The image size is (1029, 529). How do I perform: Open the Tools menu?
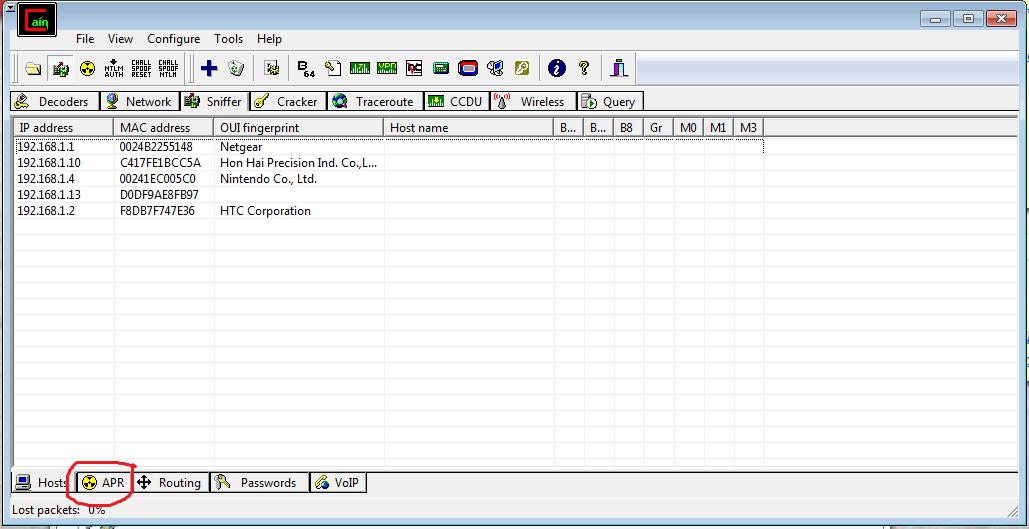pos(228,39)
